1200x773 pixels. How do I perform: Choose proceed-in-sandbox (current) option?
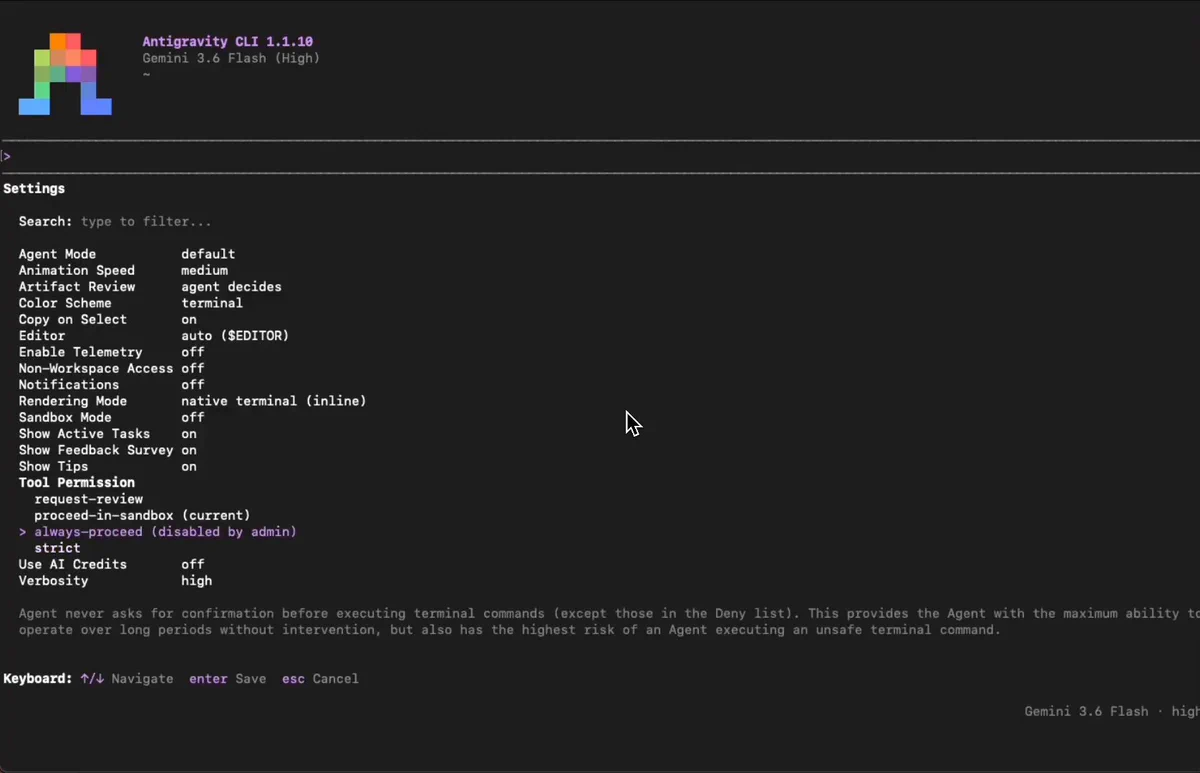[x=142, y=515]
